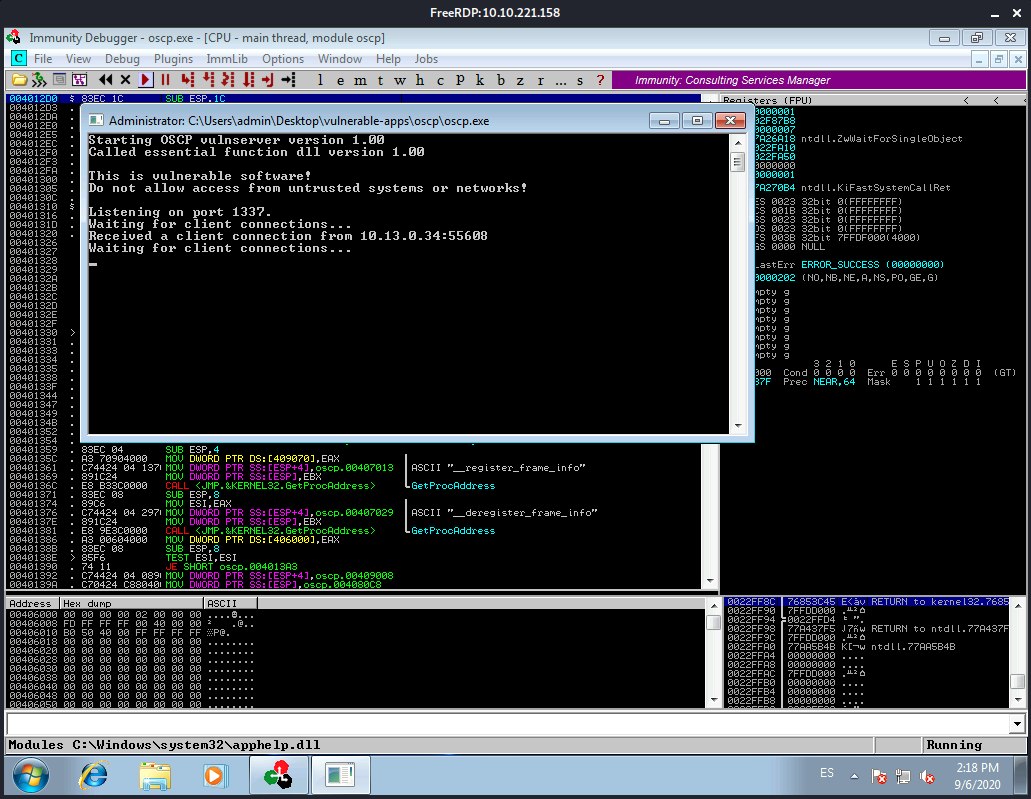Open the Options menu
1031x799 pixels.
coord(283,59)
